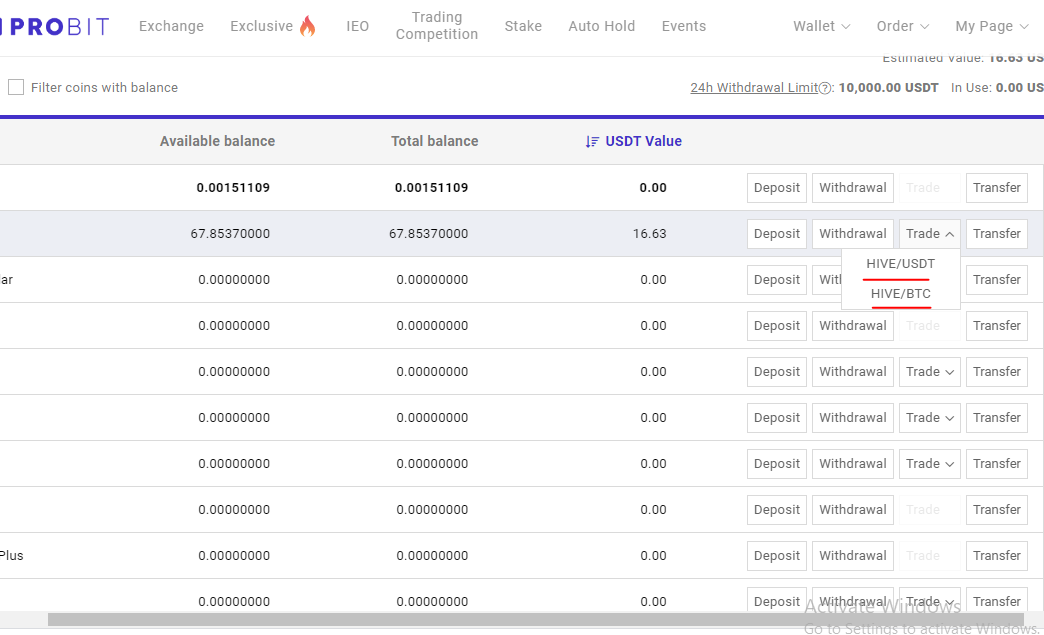Click Transfer in the 67.85370000 row
This screenshot has height=635, width=1044.
(997, 234)
